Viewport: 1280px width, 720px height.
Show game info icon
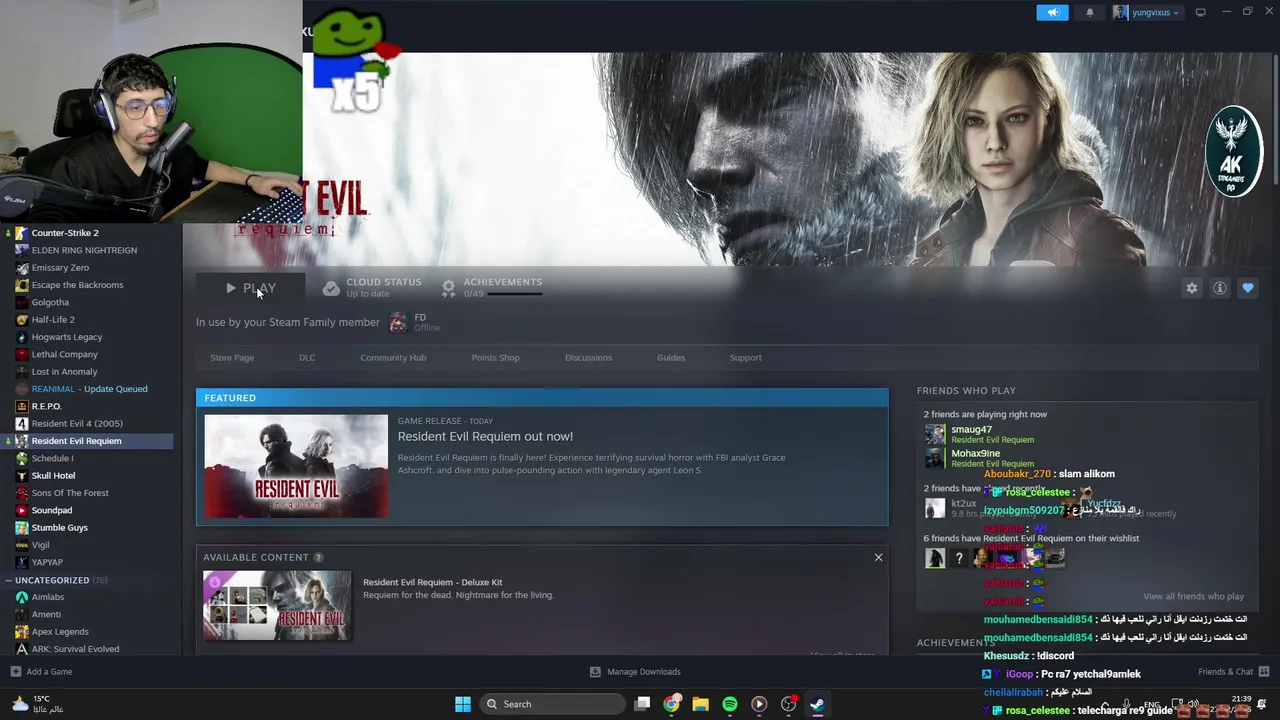(x=1219, y=288)
